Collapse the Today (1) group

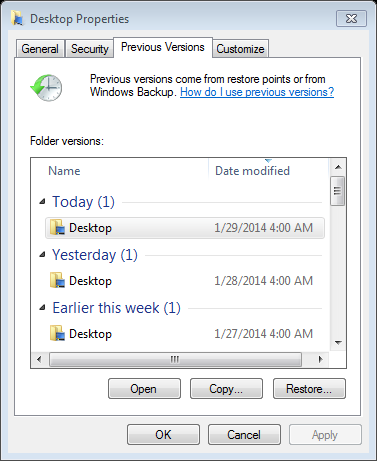42,201
